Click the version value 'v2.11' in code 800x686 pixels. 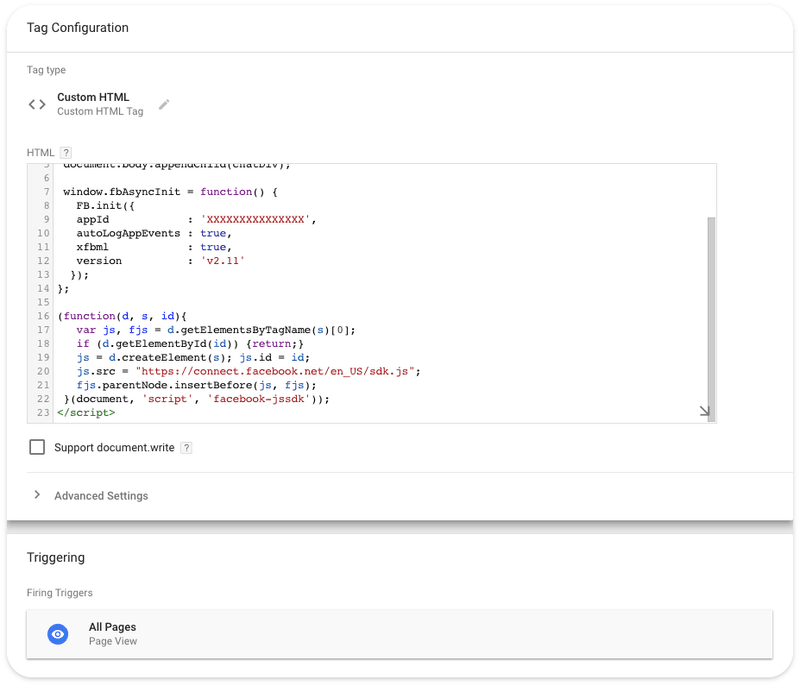(x=222, y=261)
